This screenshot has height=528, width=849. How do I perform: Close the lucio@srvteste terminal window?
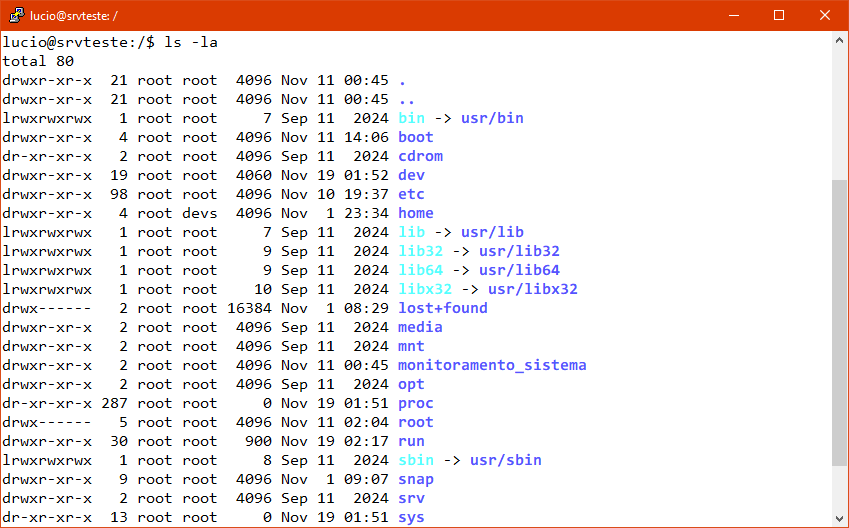(x=825, y=15)
